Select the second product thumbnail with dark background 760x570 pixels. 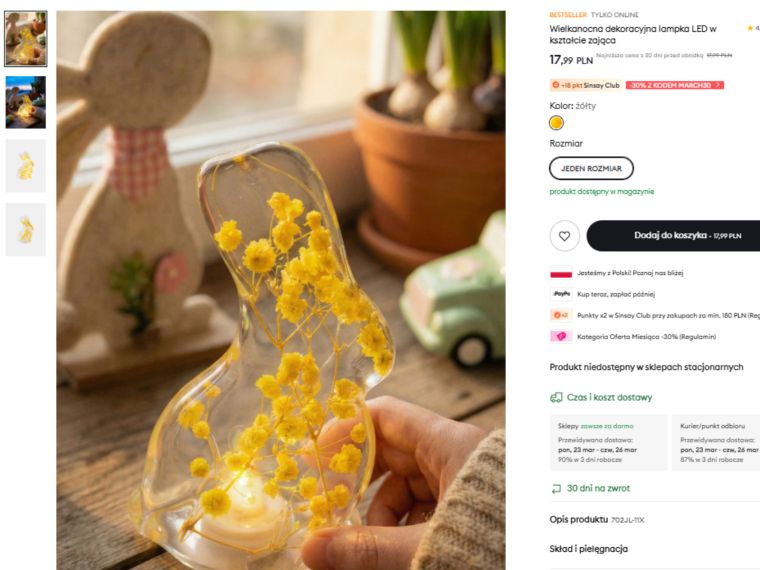[x=26, y=102]
